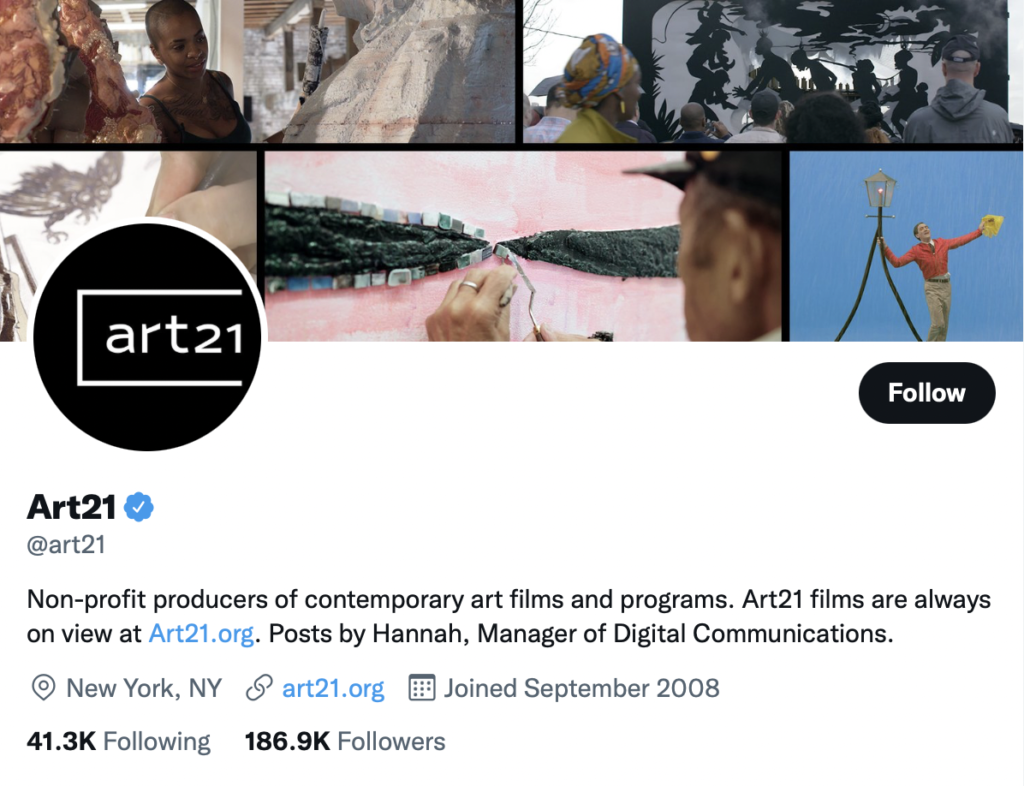Open the Art21 round profile logo
Viewport: 1024px width, 786px height.
point(147,337)
